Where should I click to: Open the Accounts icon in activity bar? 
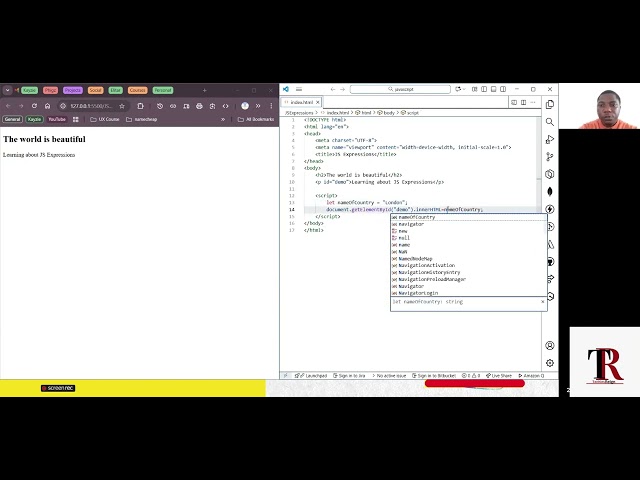[x=550, y=346]
